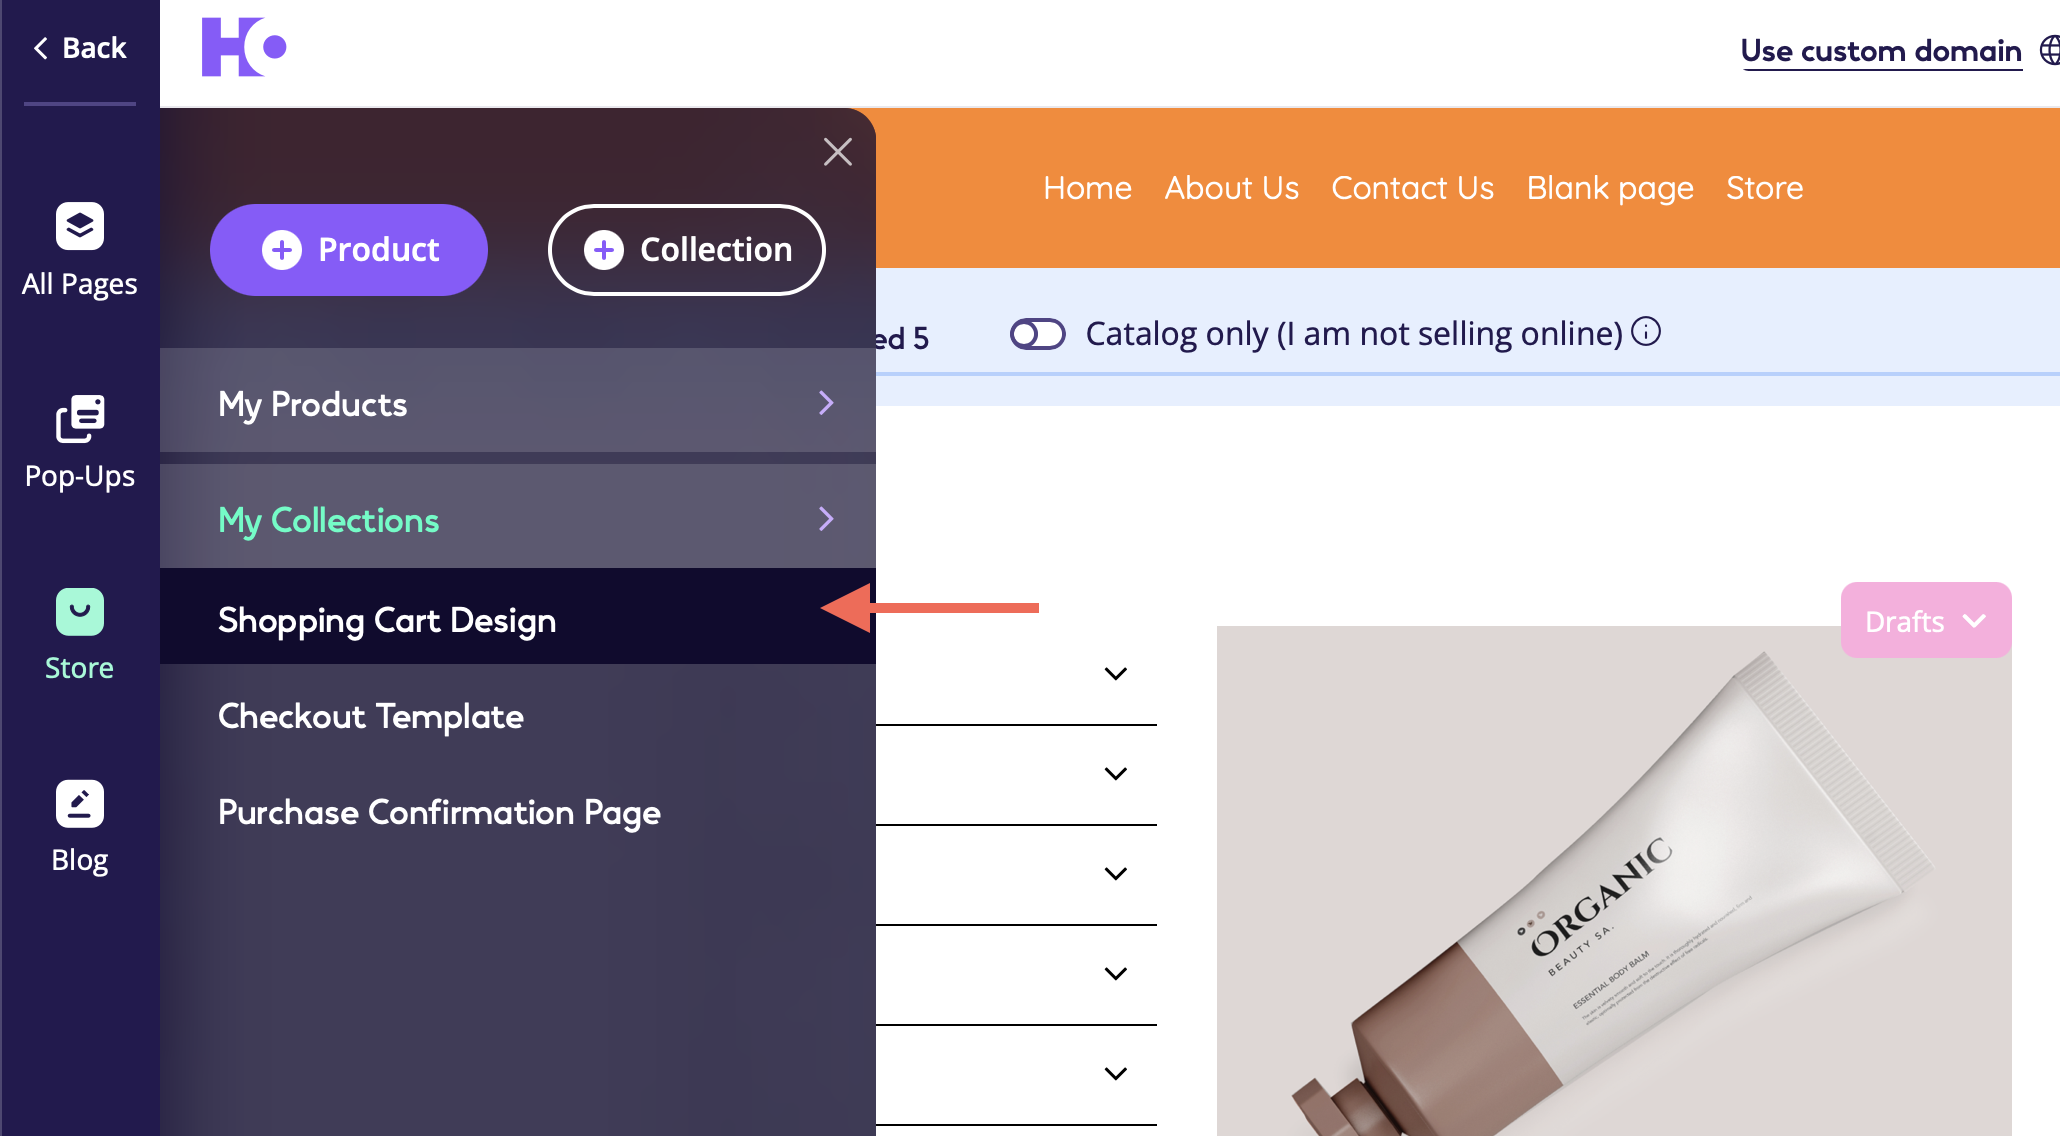Add a new Product

coord(349,250)
